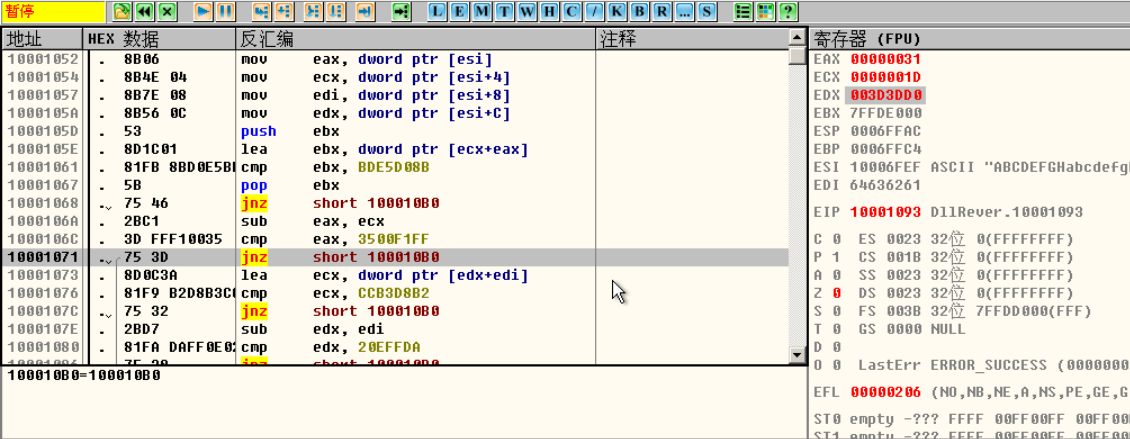The height and width of the screenshot is (439, 1130).
Task: Select EFL register value 00000206
Action: (886, 393)
